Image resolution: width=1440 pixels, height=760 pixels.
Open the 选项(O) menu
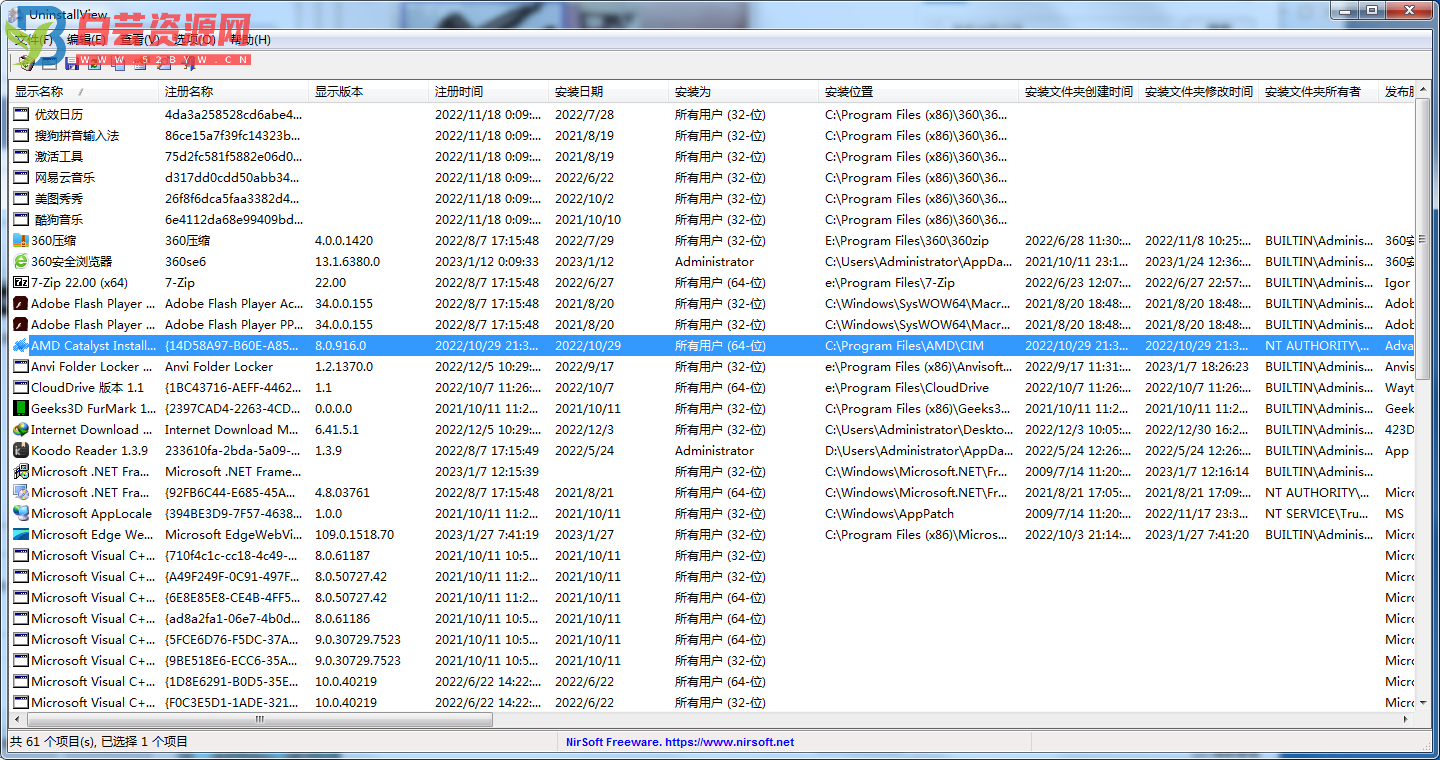pyautogui.click(x=195, y=40)
